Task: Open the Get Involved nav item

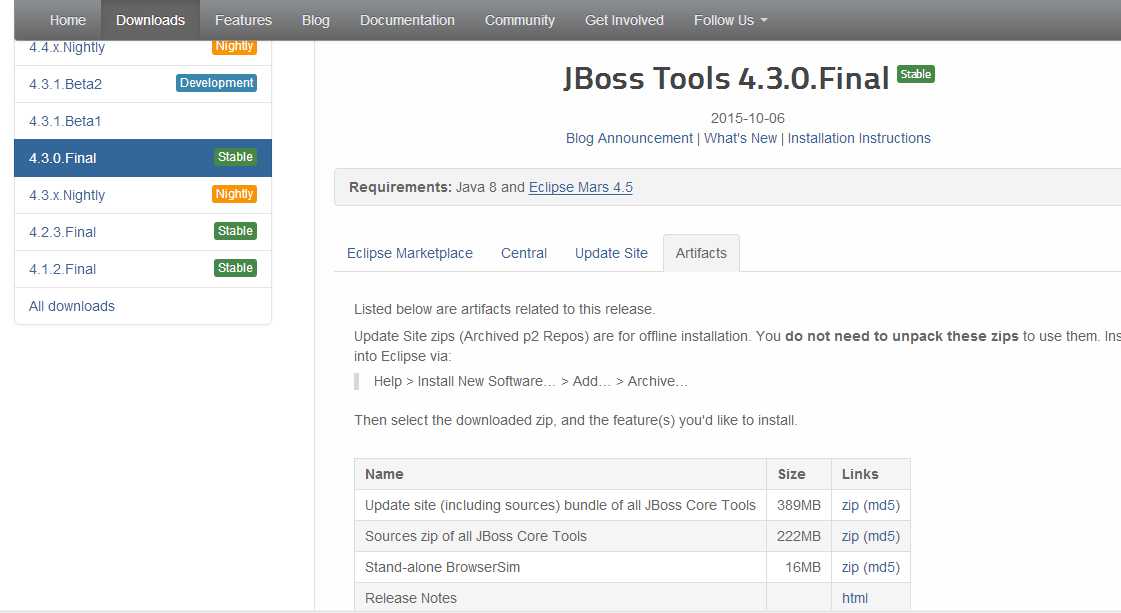Action: click(x=624, y=20)
